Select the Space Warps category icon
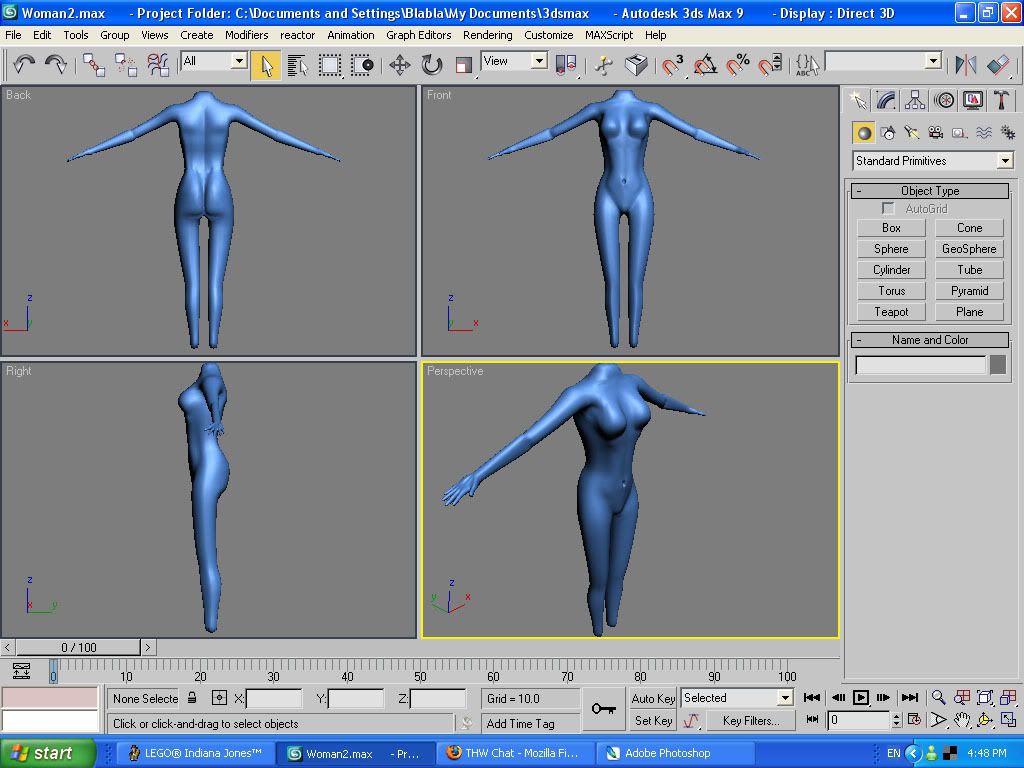The height and width of the screenshot is (768, 1024). point(984,133)
